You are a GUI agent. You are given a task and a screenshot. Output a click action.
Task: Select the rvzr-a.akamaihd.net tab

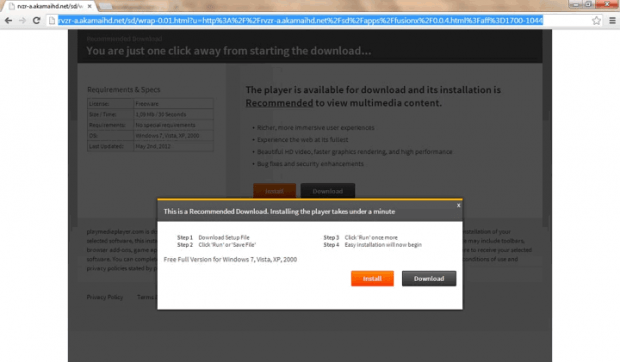tap(50, 6)
